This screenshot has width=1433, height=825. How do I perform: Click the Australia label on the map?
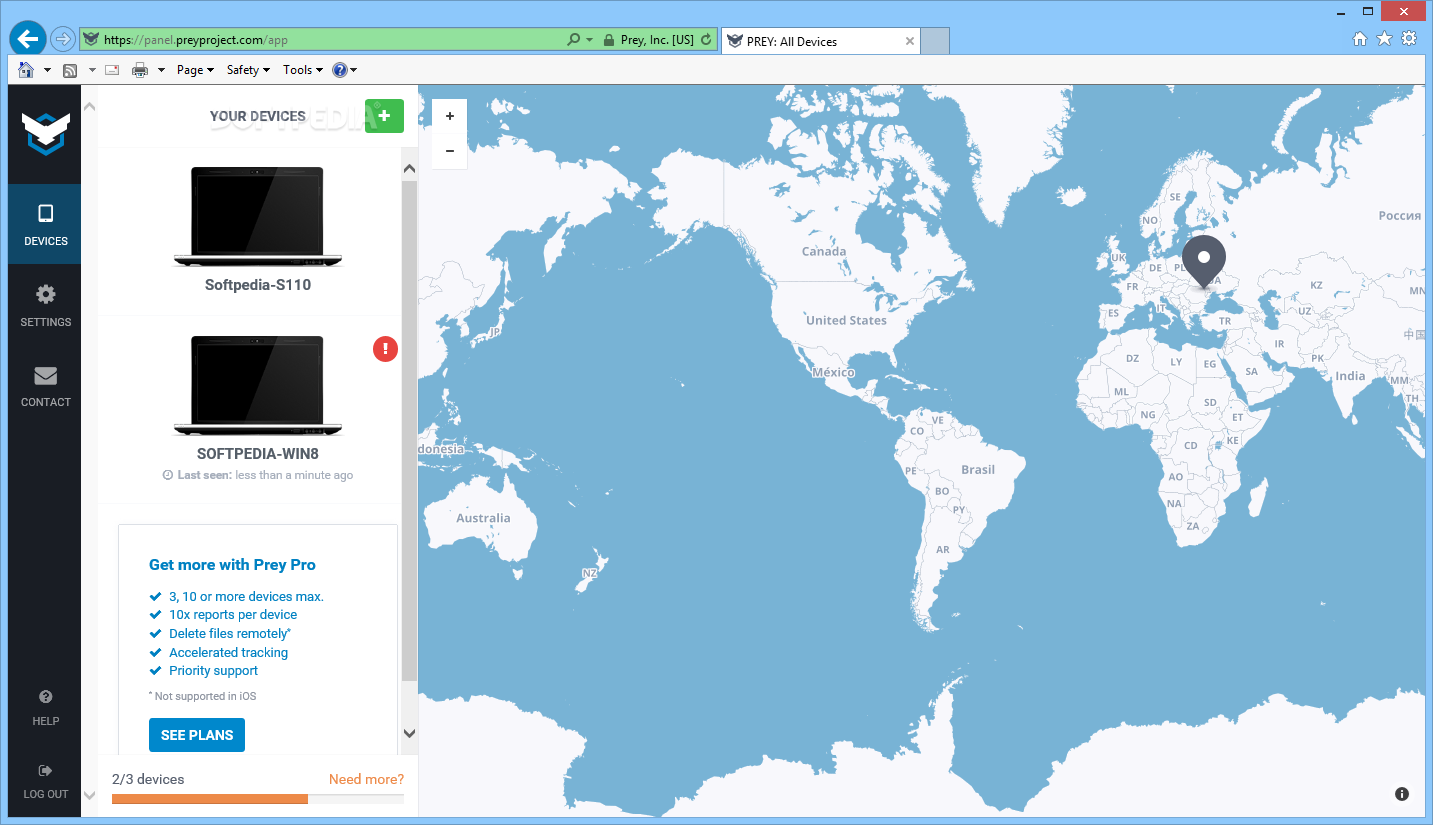pos(483,518)
